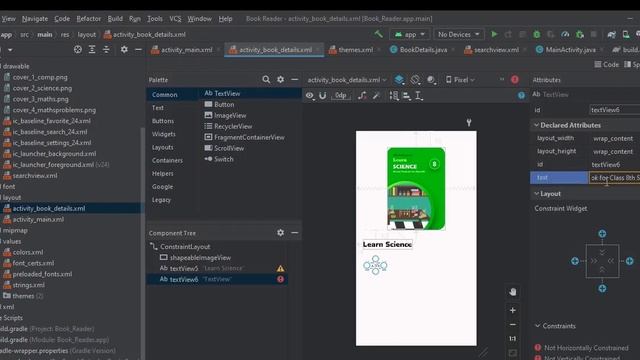Click clear all constraints icon
640x360 pixels.
[362, 96]
